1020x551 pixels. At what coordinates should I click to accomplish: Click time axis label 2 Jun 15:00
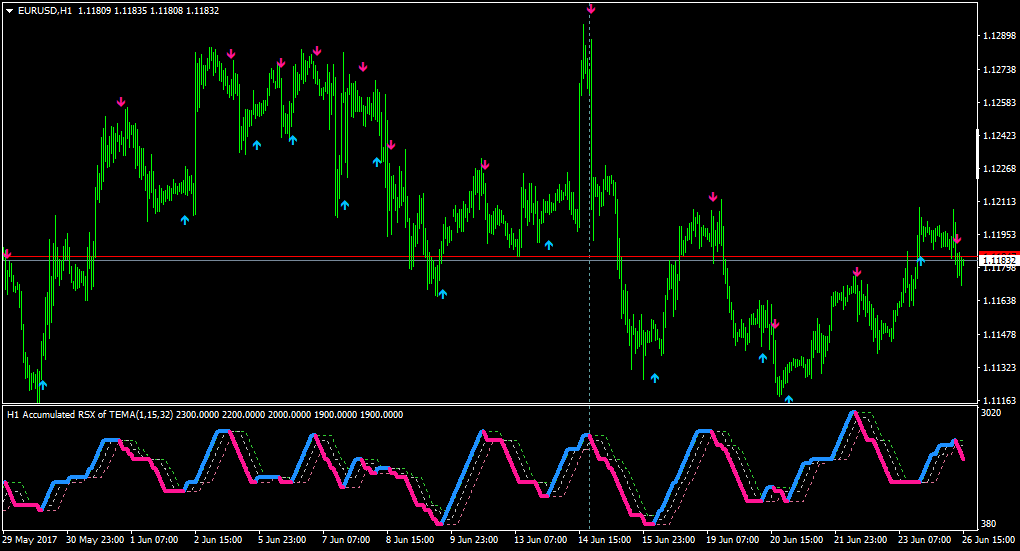coord(218,540)
